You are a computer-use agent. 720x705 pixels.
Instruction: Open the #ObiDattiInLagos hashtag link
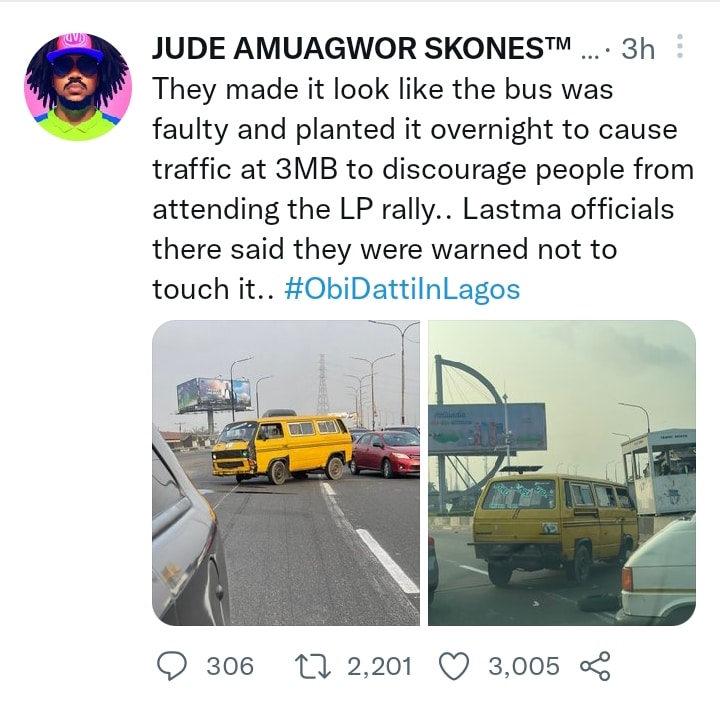[x=402, y=289]
